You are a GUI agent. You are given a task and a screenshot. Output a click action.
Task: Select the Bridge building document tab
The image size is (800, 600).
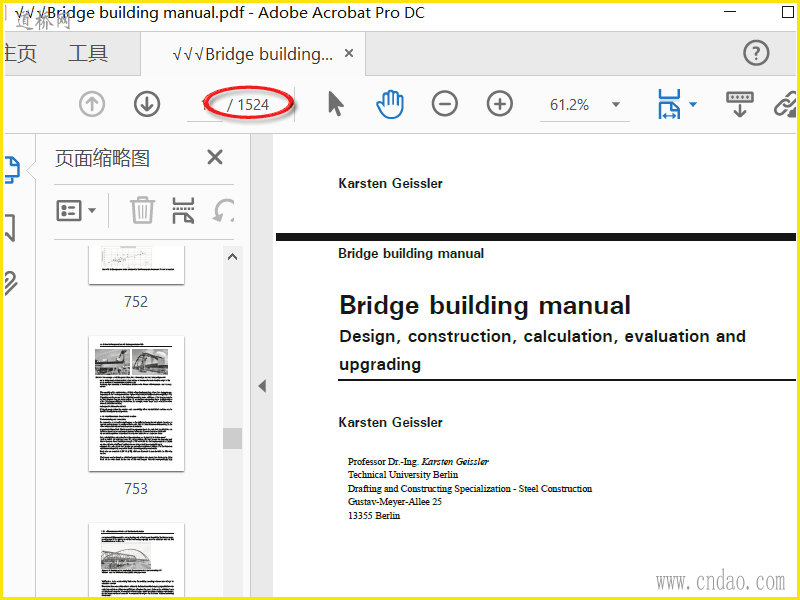click(x=253, y=54)
